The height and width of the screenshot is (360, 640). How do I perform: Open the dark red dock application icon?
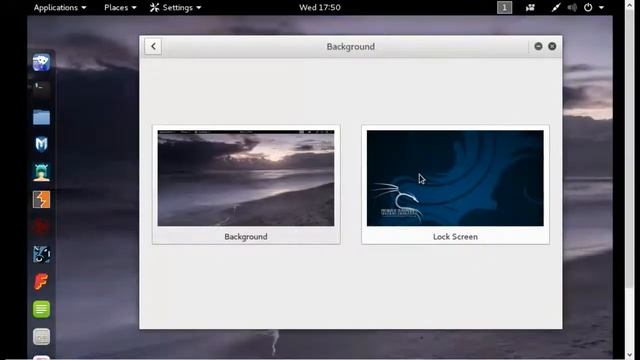[41, 227]
